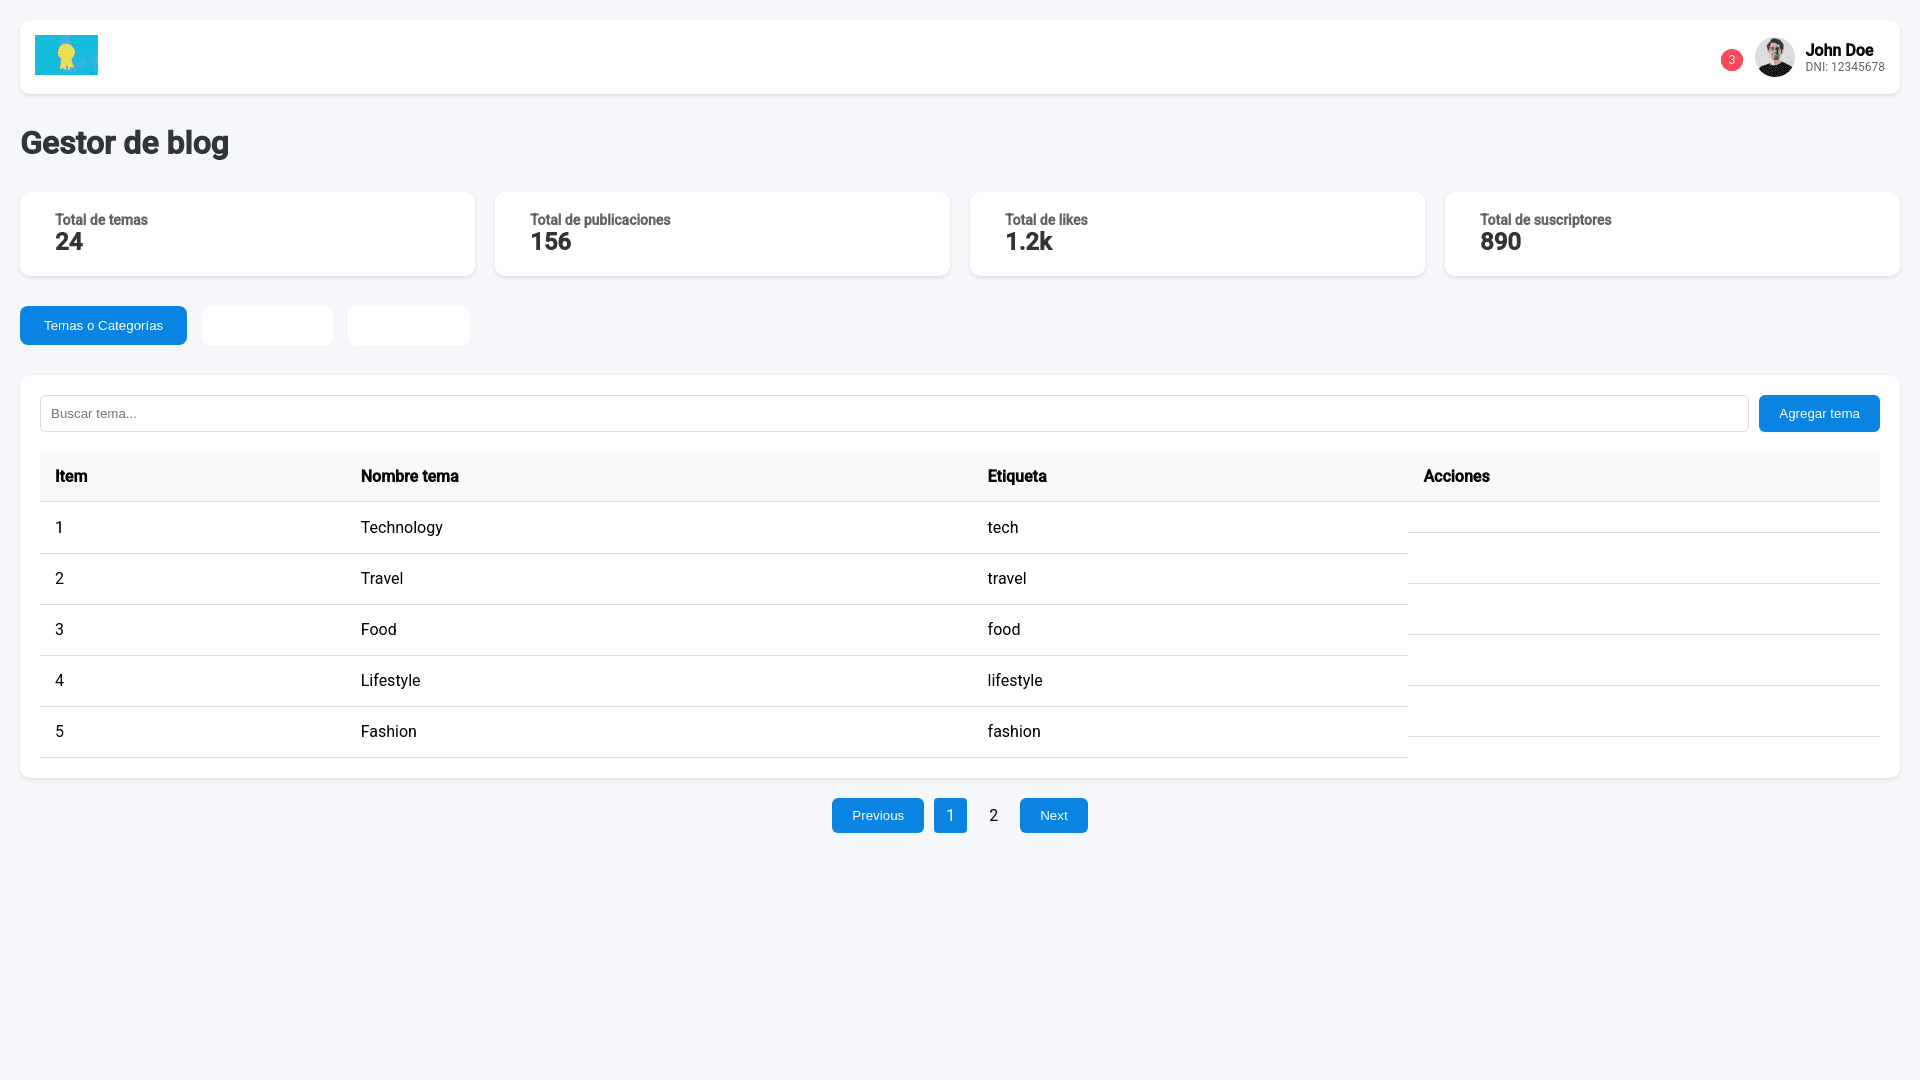Go to the Previous page

(x=877, y=816)
